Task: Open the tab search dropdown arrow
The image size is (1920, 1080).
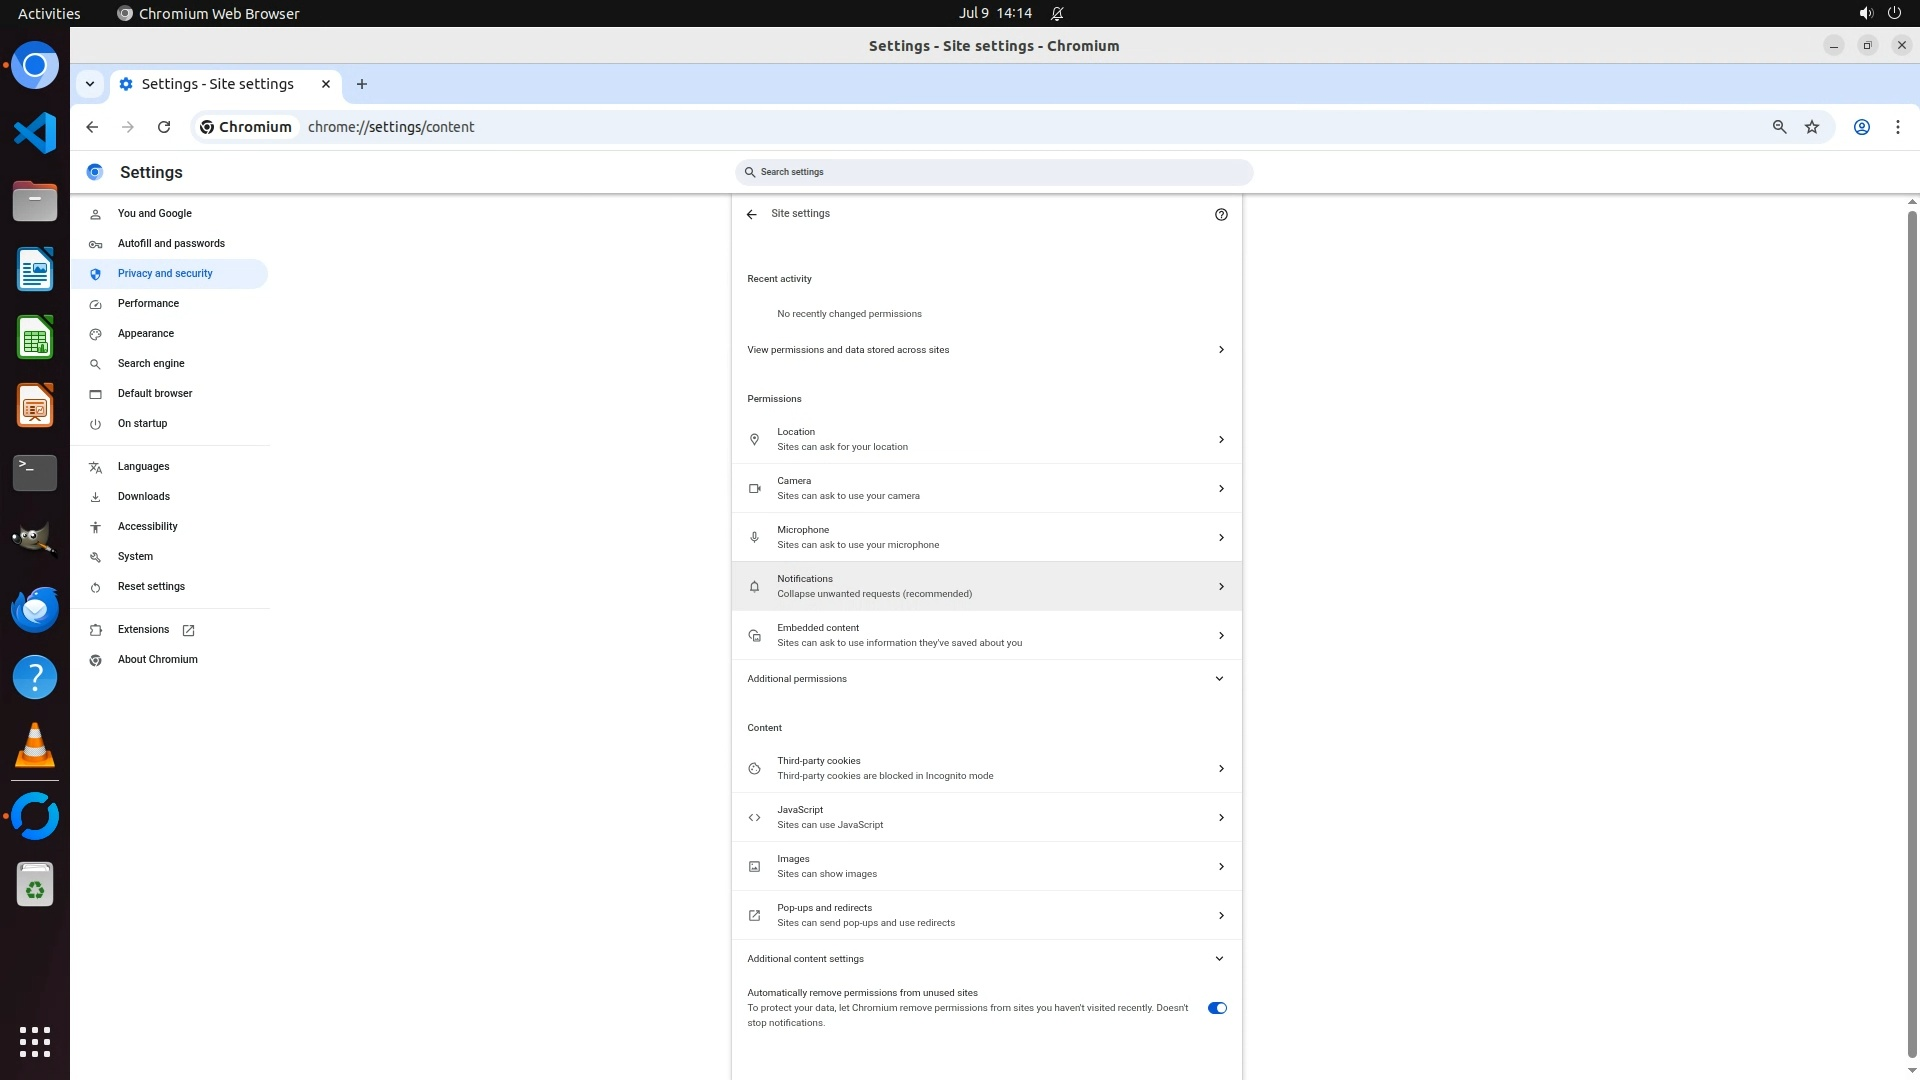Action: pos(90,84)
